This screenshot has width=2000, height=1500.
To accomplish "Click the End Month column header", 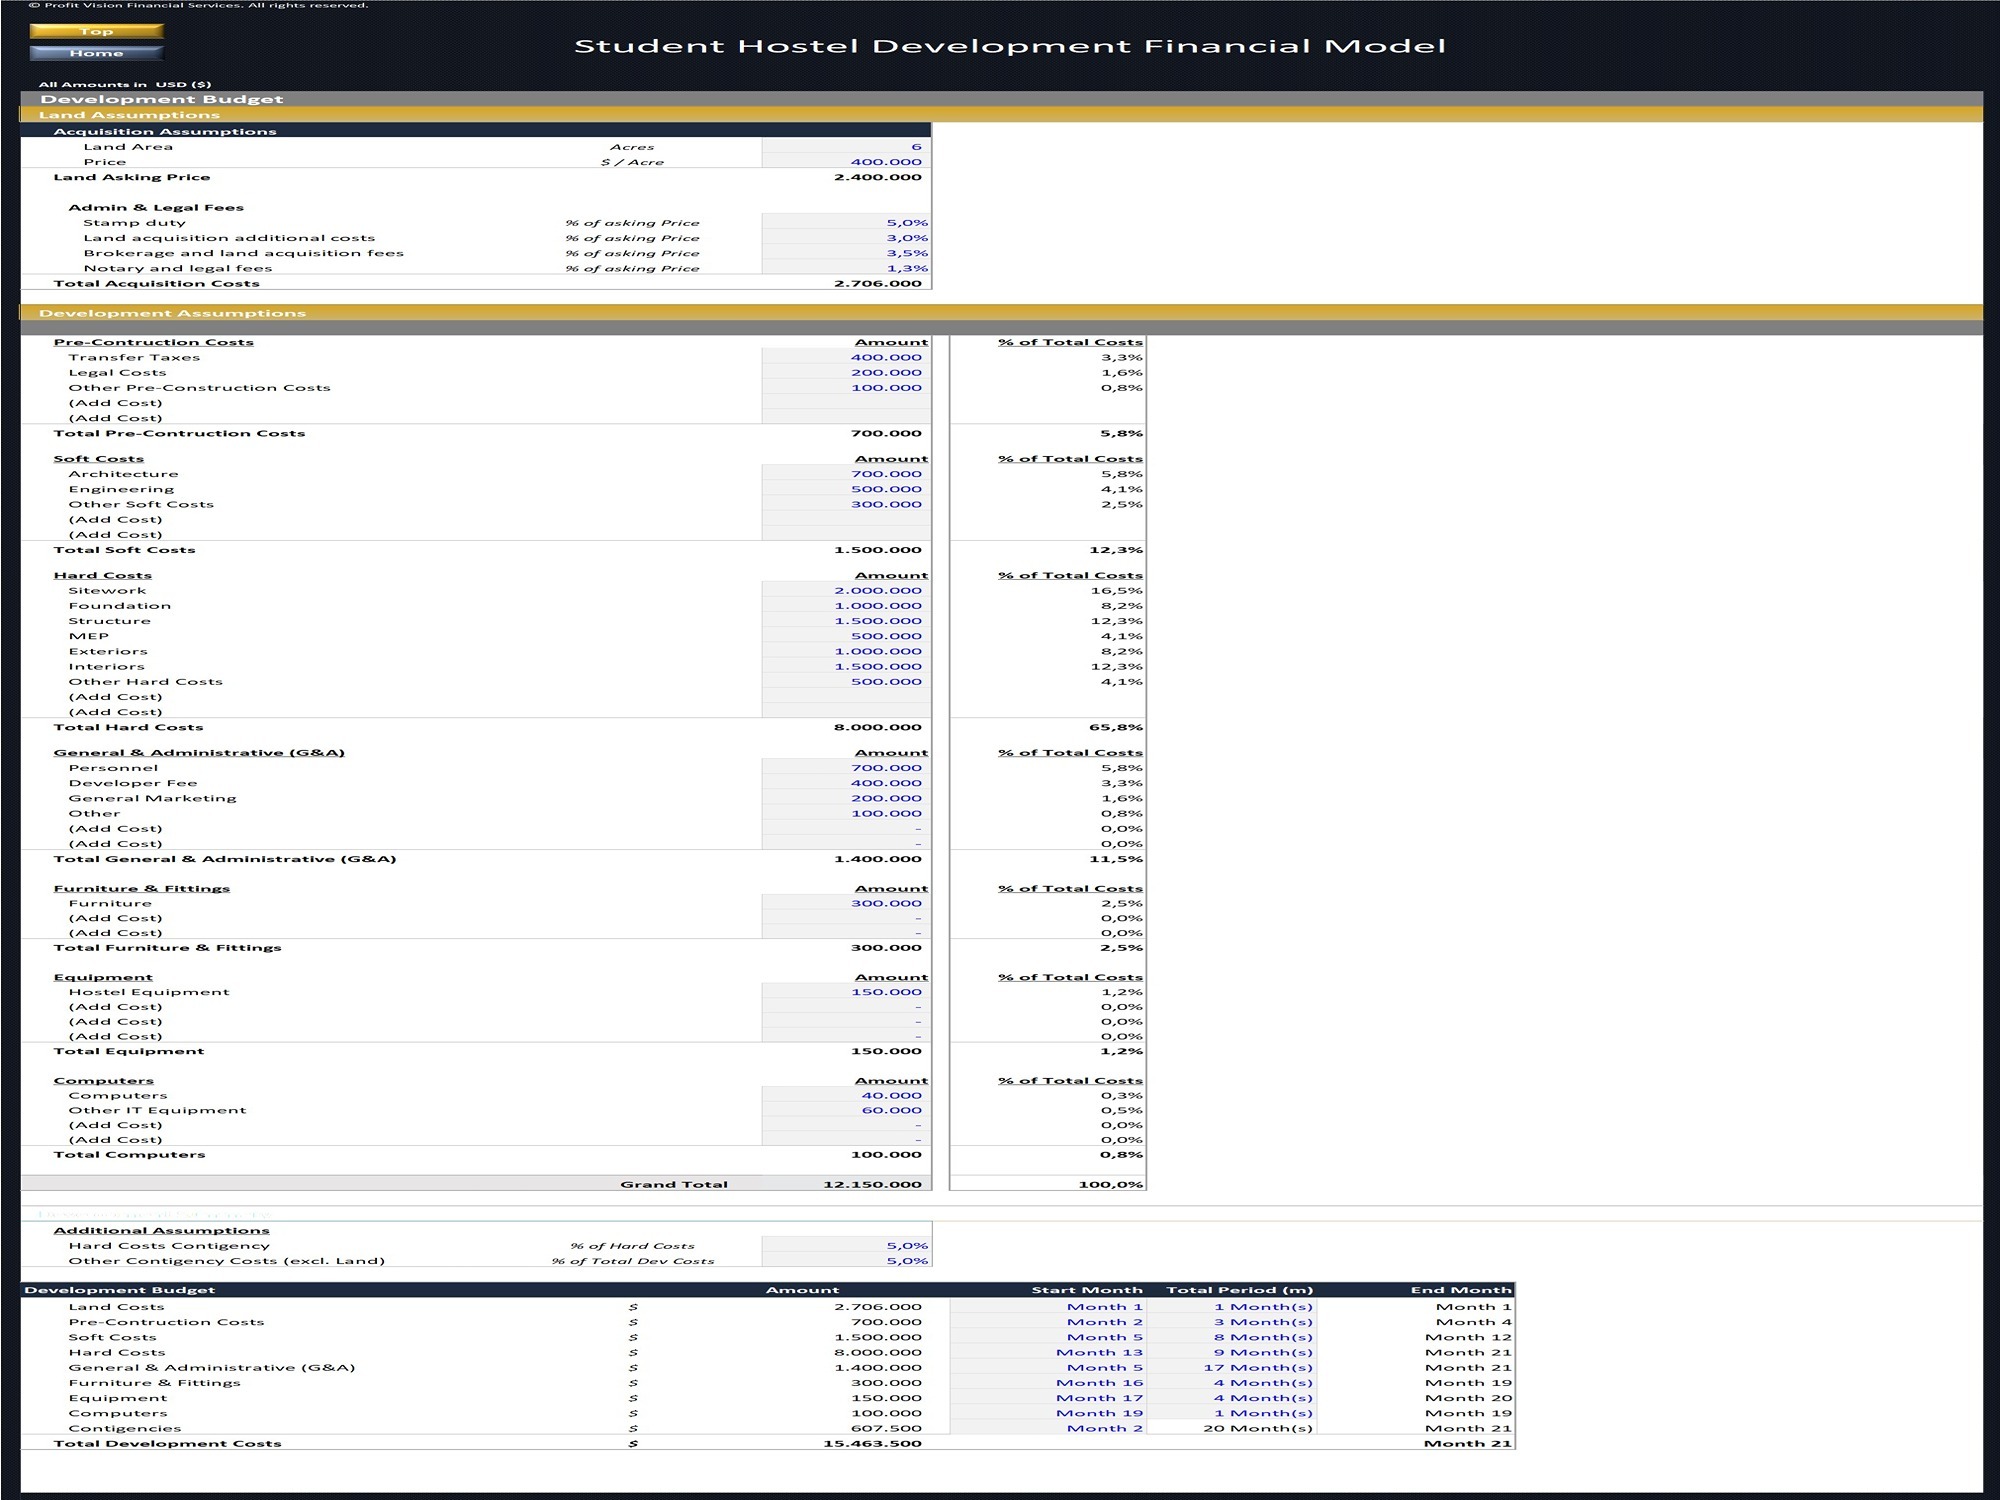I will [1461, 1290].
